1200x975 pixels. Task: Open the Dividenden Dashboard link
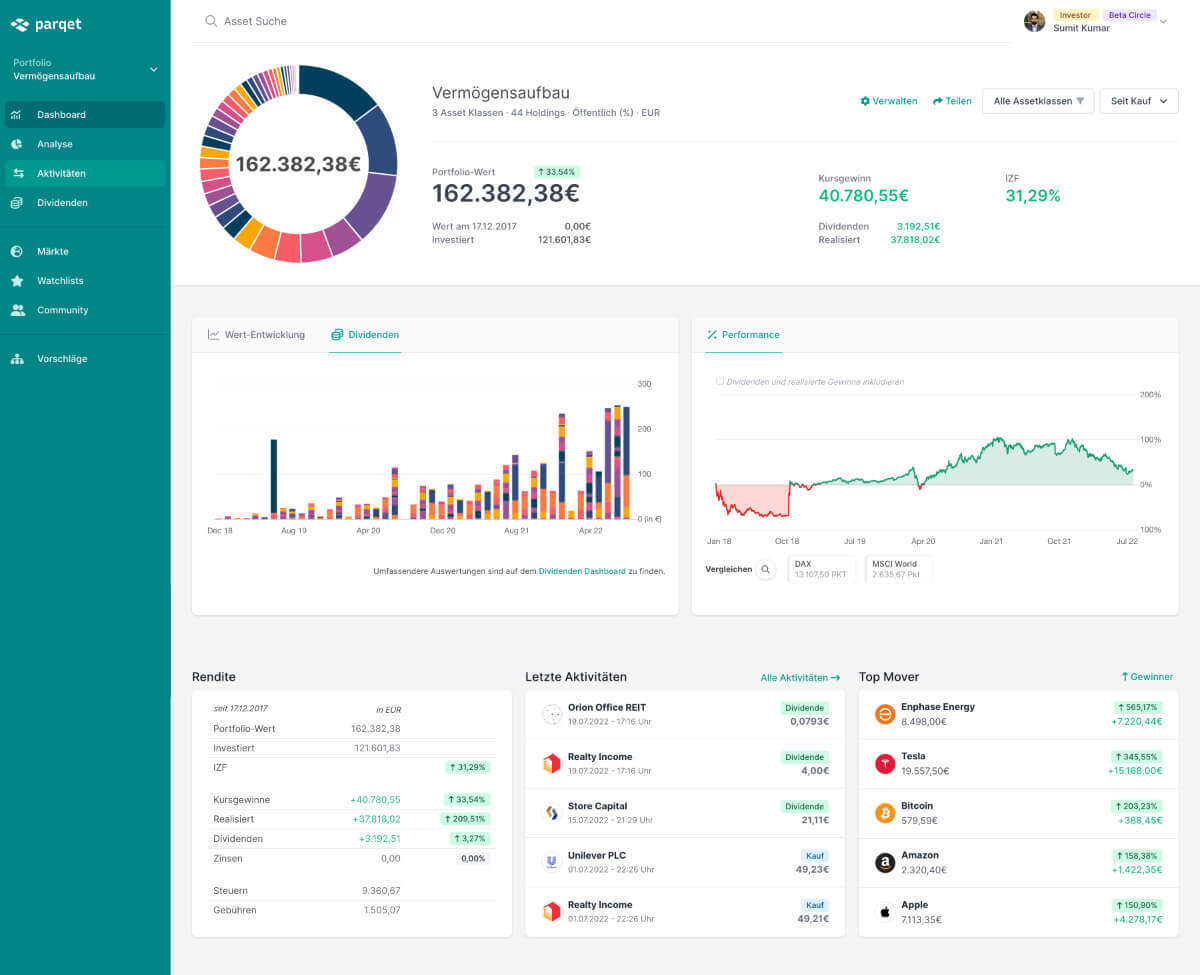tap(582, 571)
